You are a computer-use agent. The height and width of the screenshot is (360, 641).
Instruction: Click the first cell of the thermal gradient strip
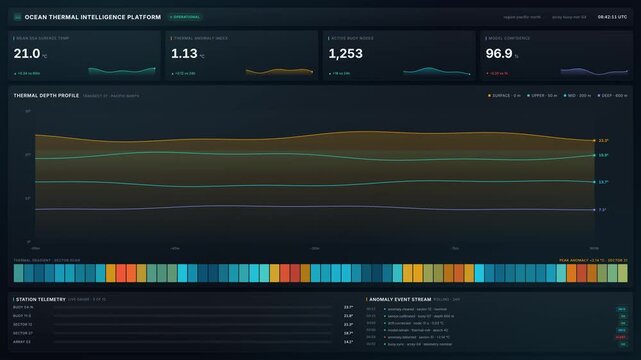[x=18, y=273]
